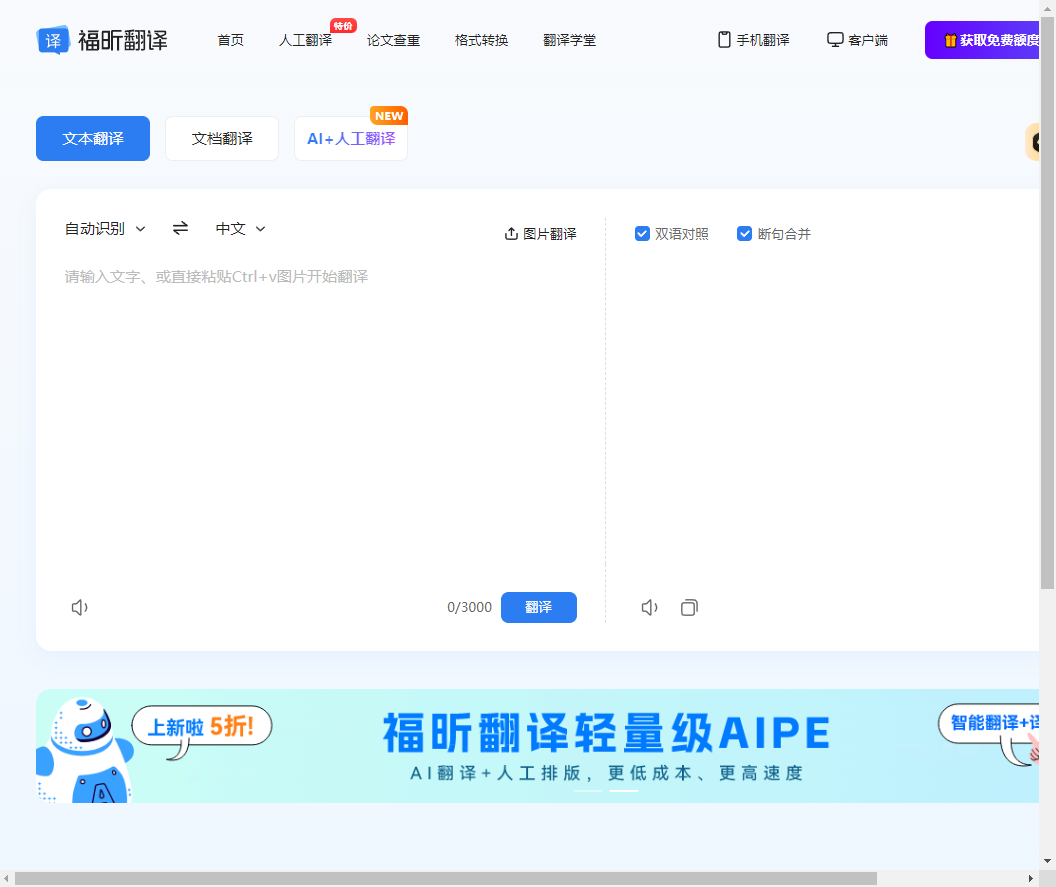Open 格式转换 navigation item
Image resolution: width=1056 pixels, height=887 pixels.
482,40
